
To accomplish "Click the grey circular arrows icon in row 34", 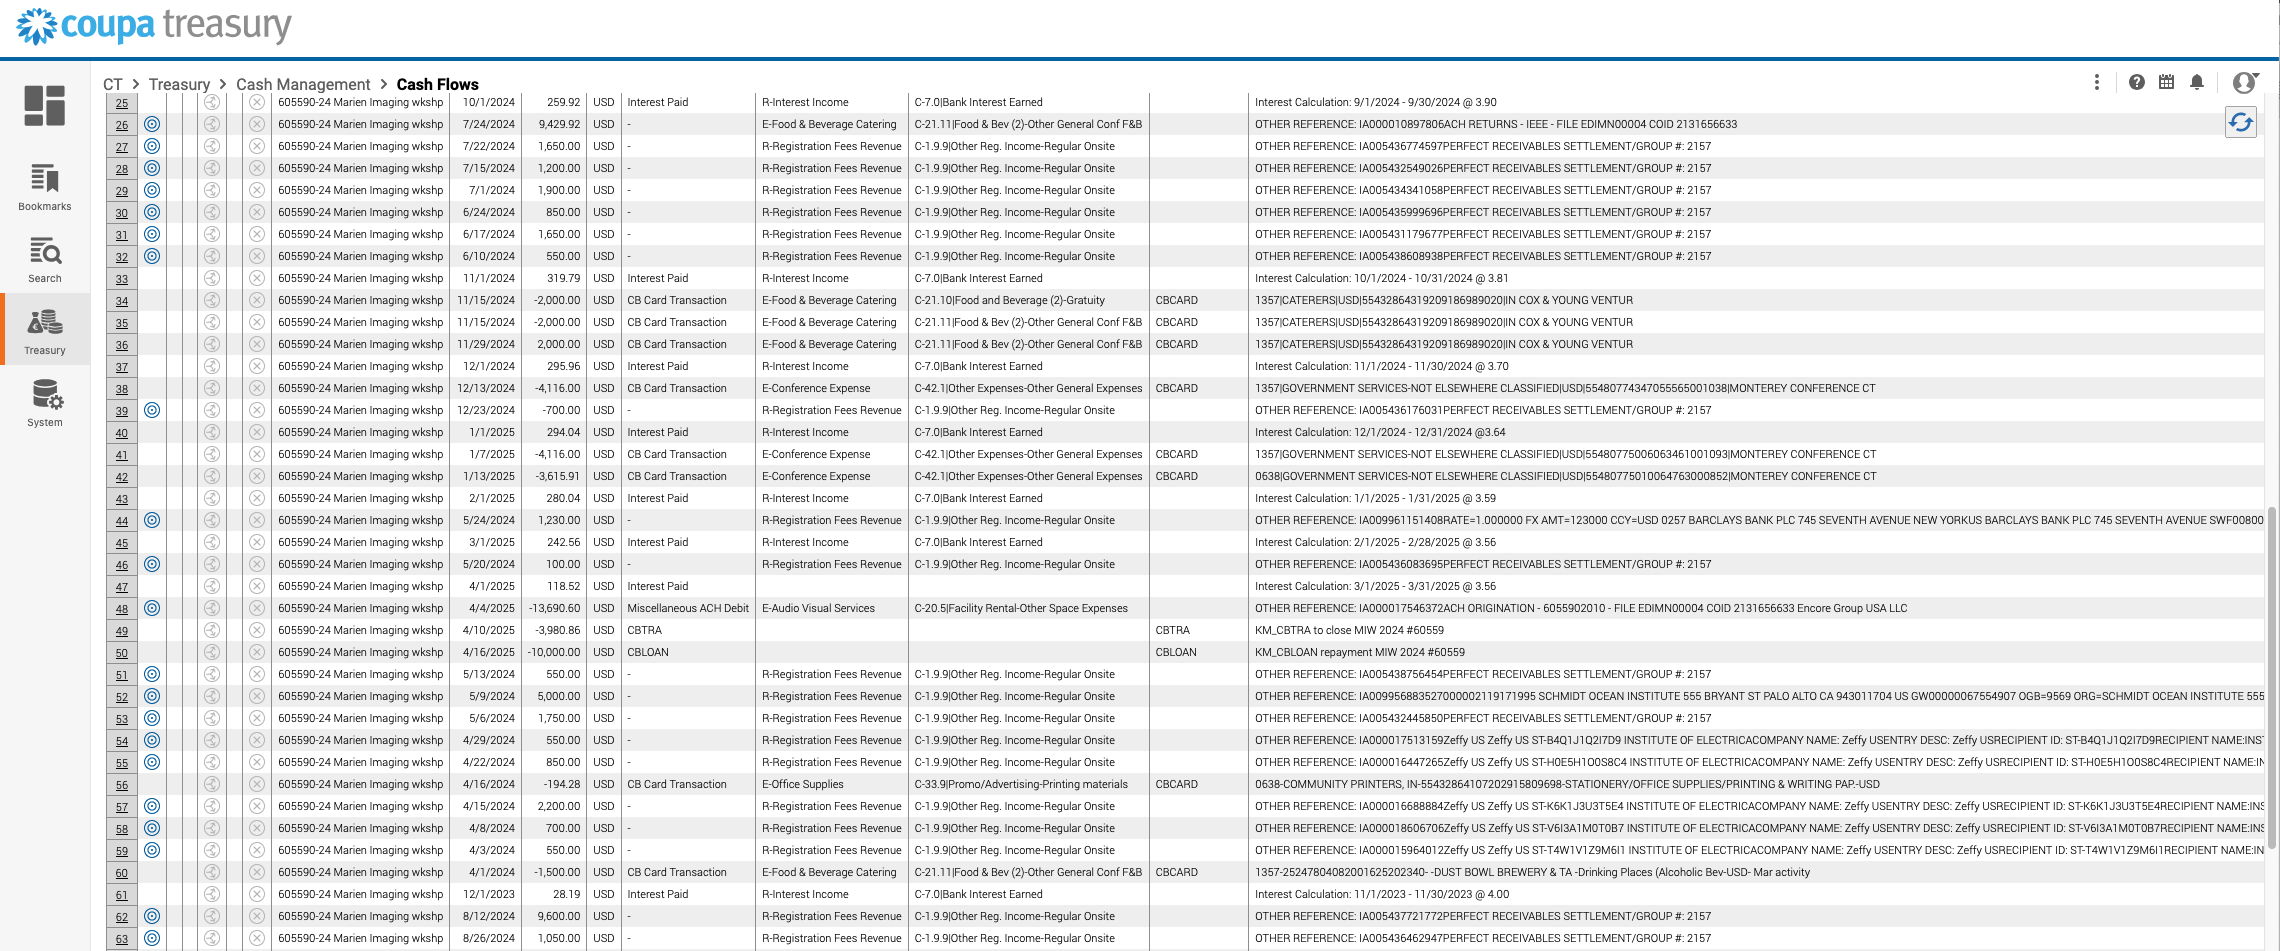I will (x=212, y=300).
